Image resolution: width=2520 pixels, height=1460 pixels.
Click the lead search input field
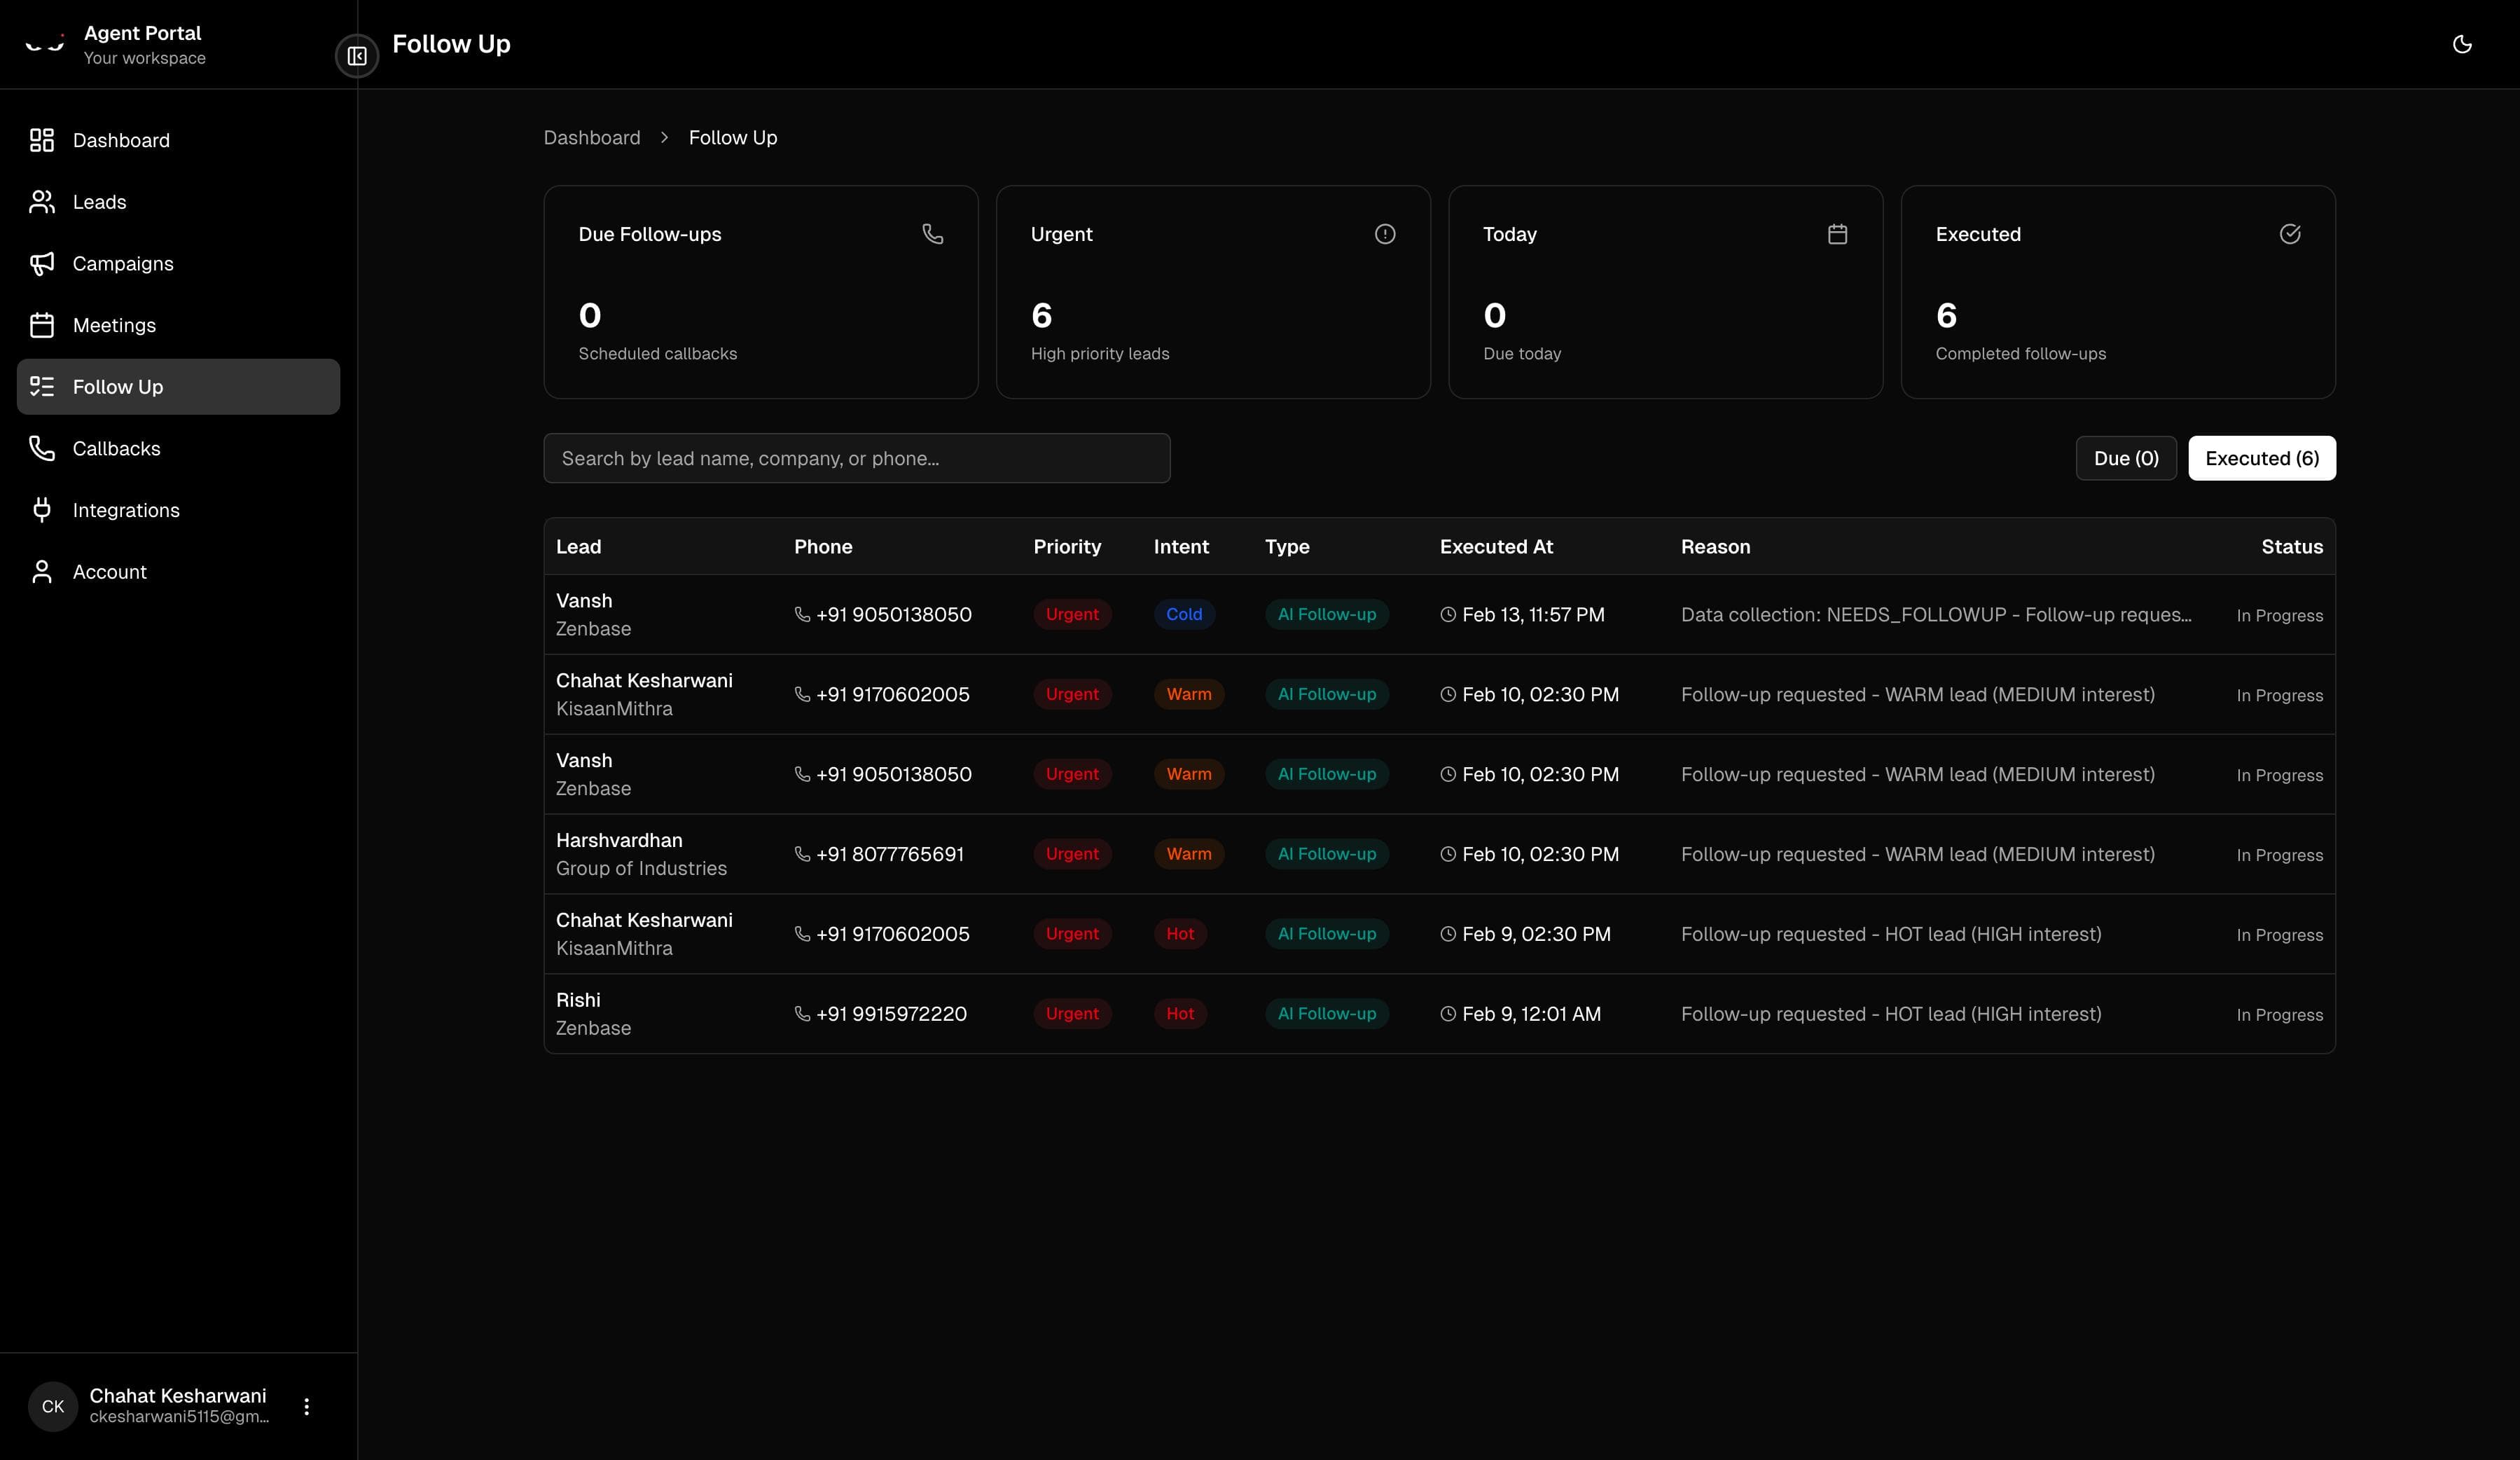coord(856,458)
